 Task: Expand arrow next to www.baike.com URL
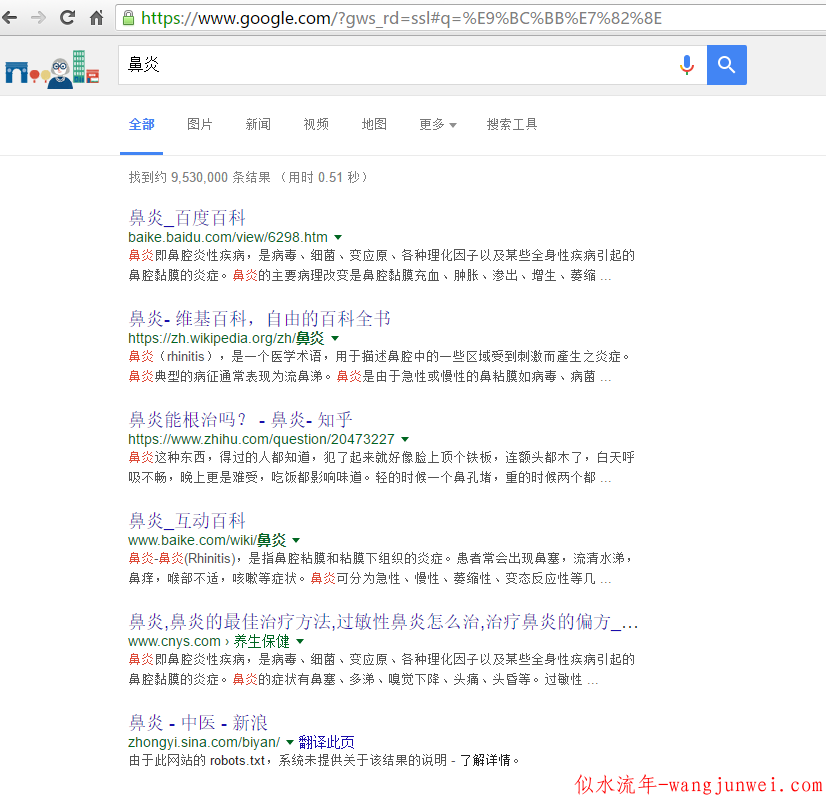[296, 540]
